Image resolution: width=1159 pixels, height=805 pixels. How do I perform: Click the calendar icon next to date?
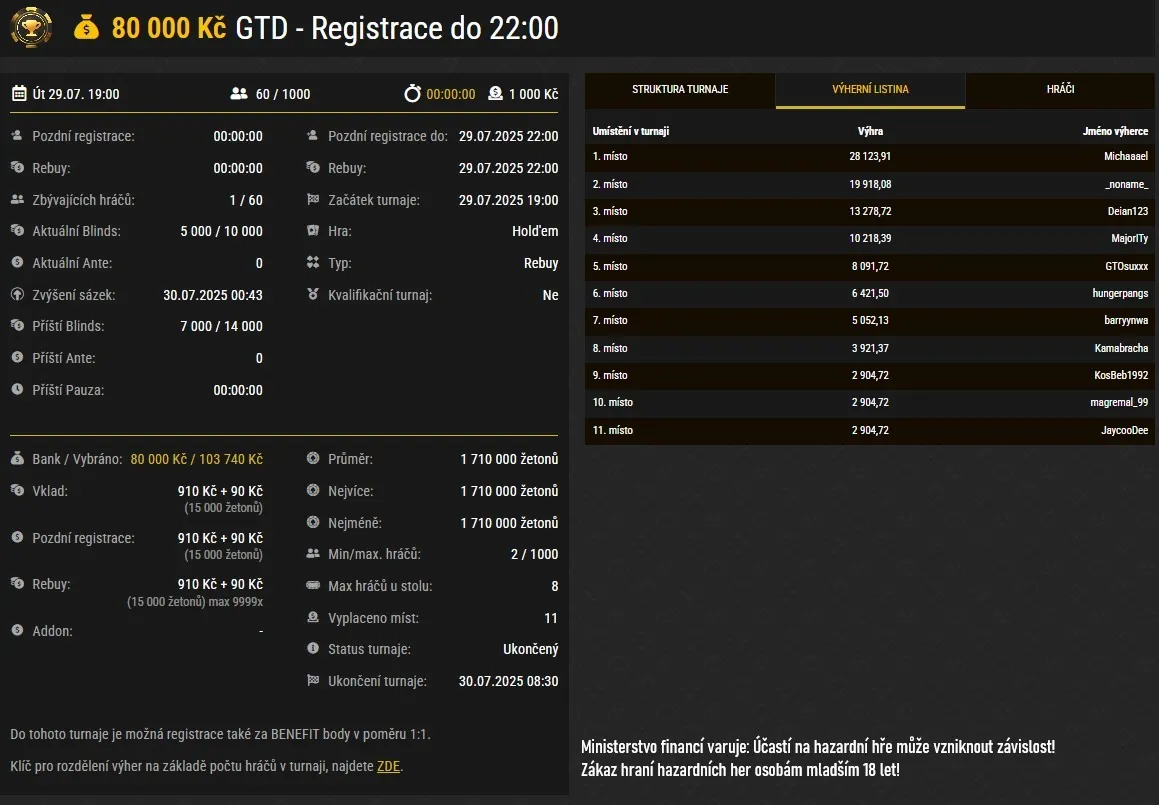[19, 94]
